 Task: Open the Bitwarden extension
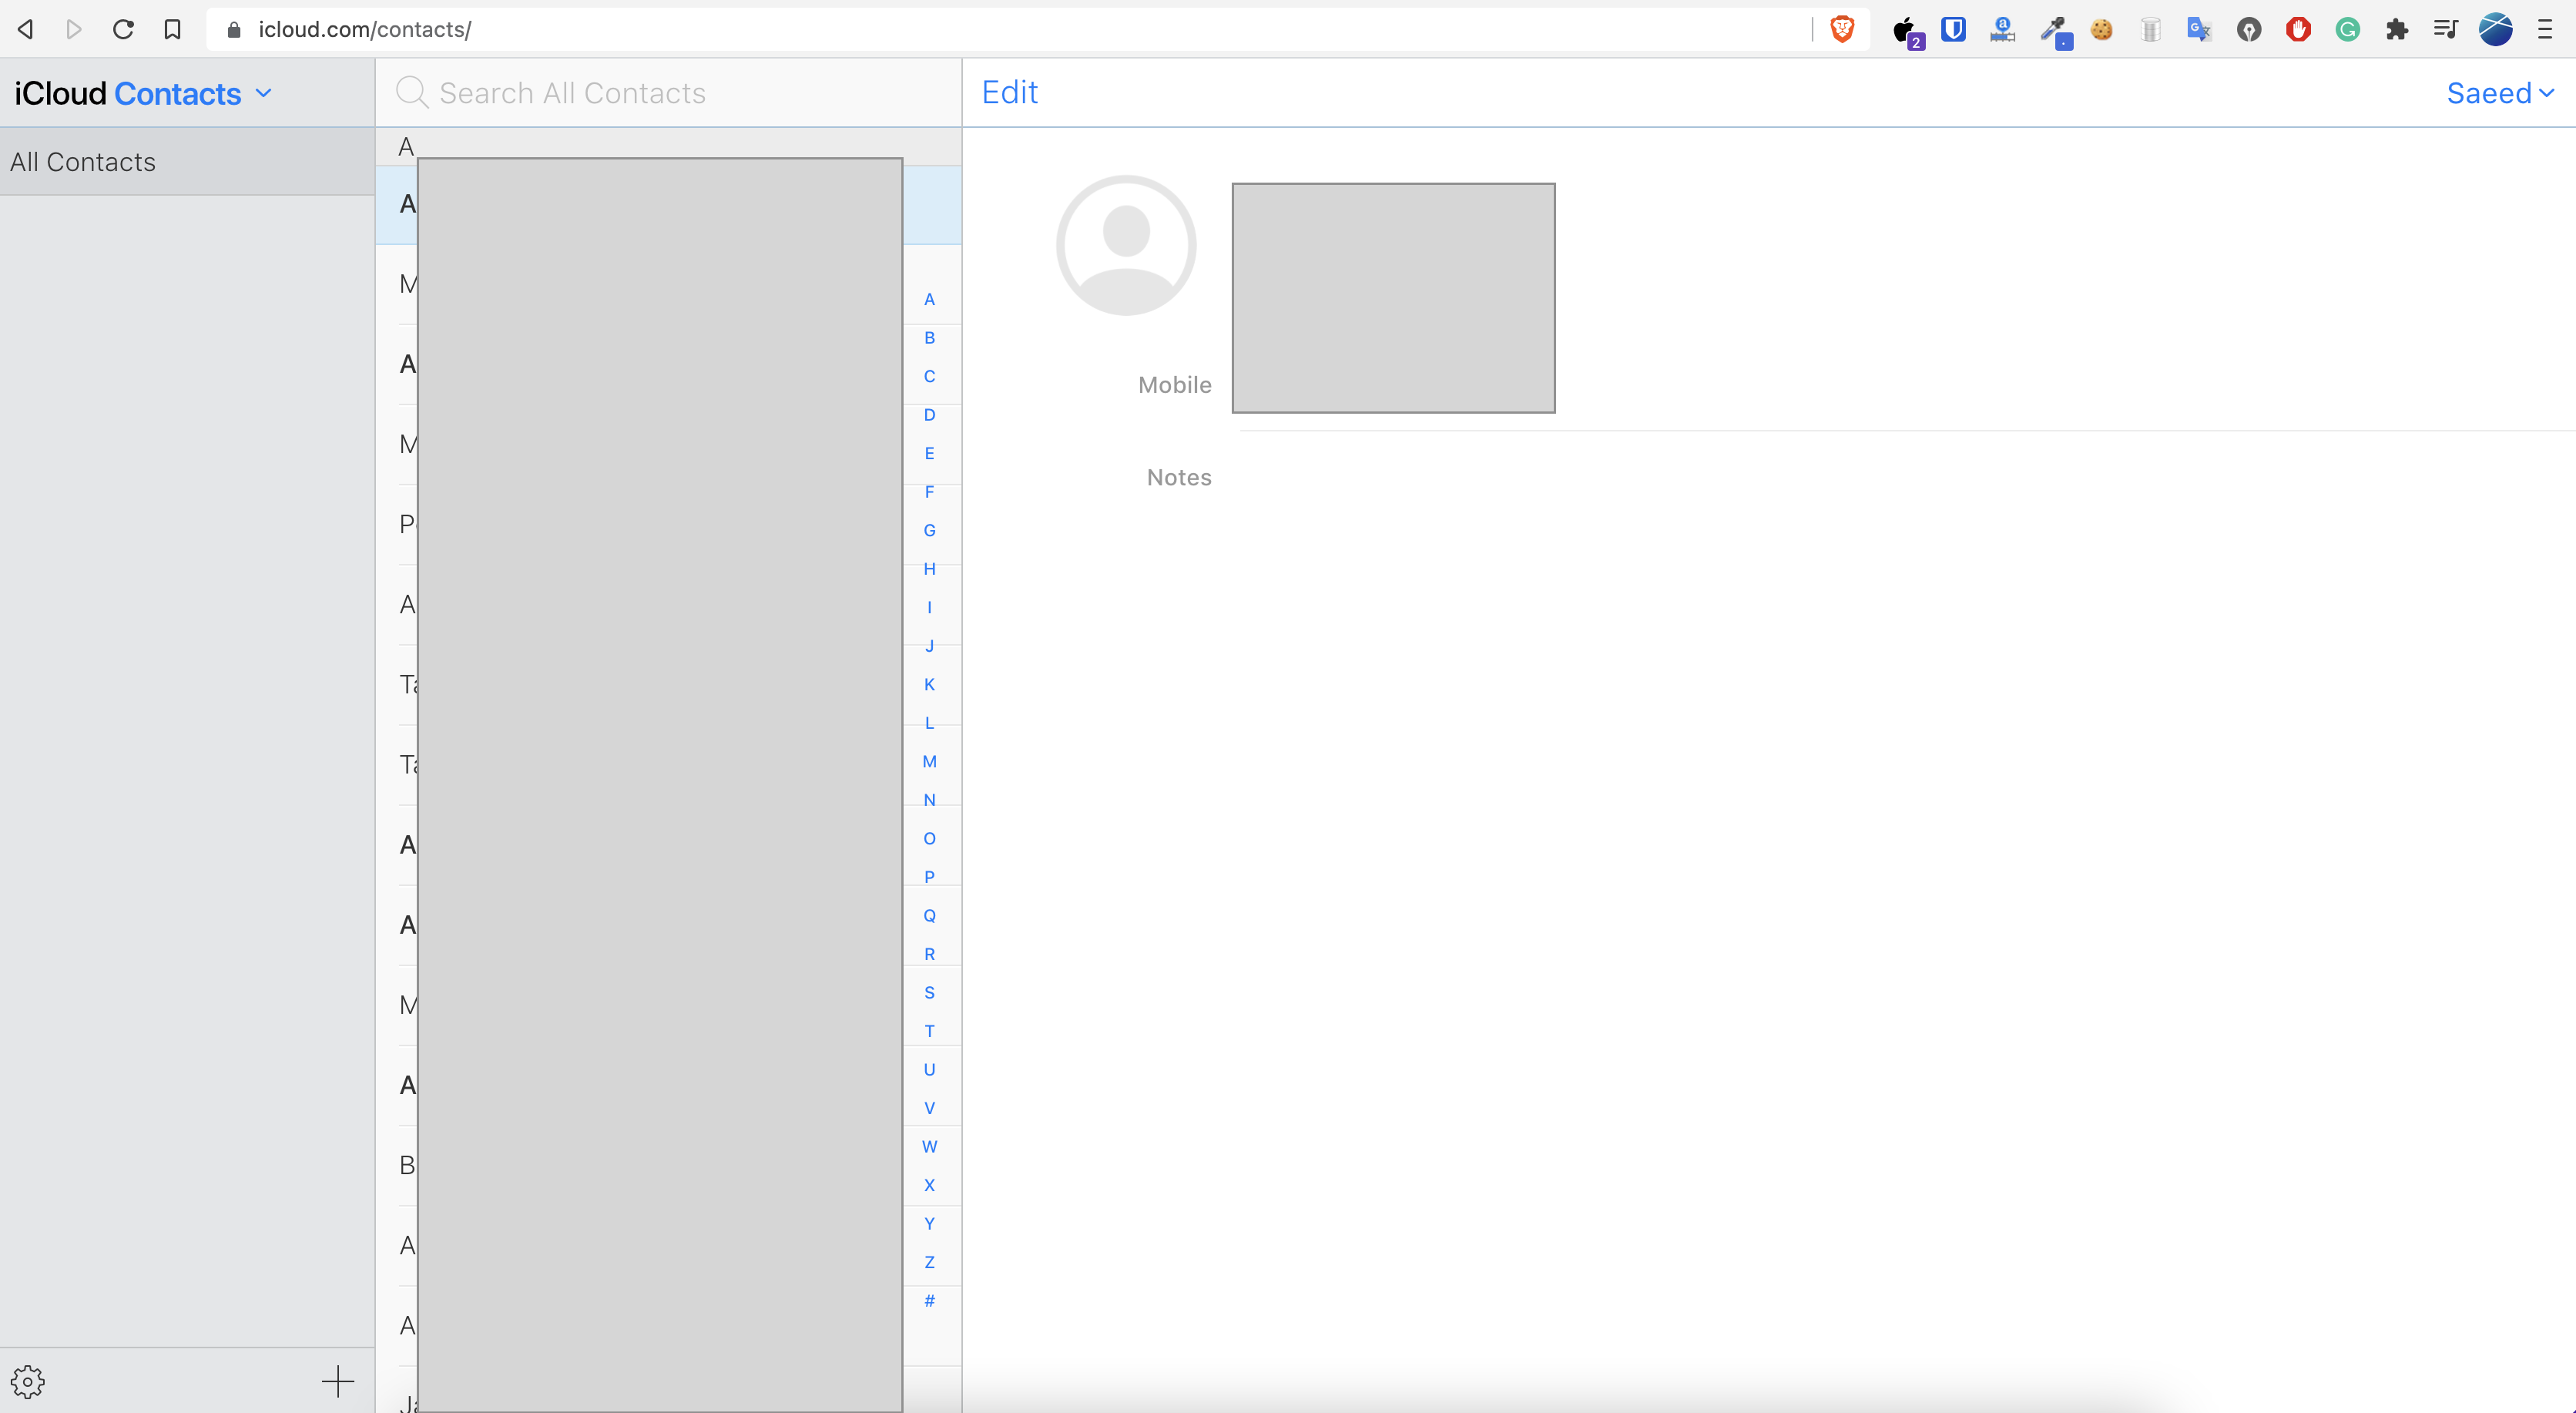point(1953,29)
